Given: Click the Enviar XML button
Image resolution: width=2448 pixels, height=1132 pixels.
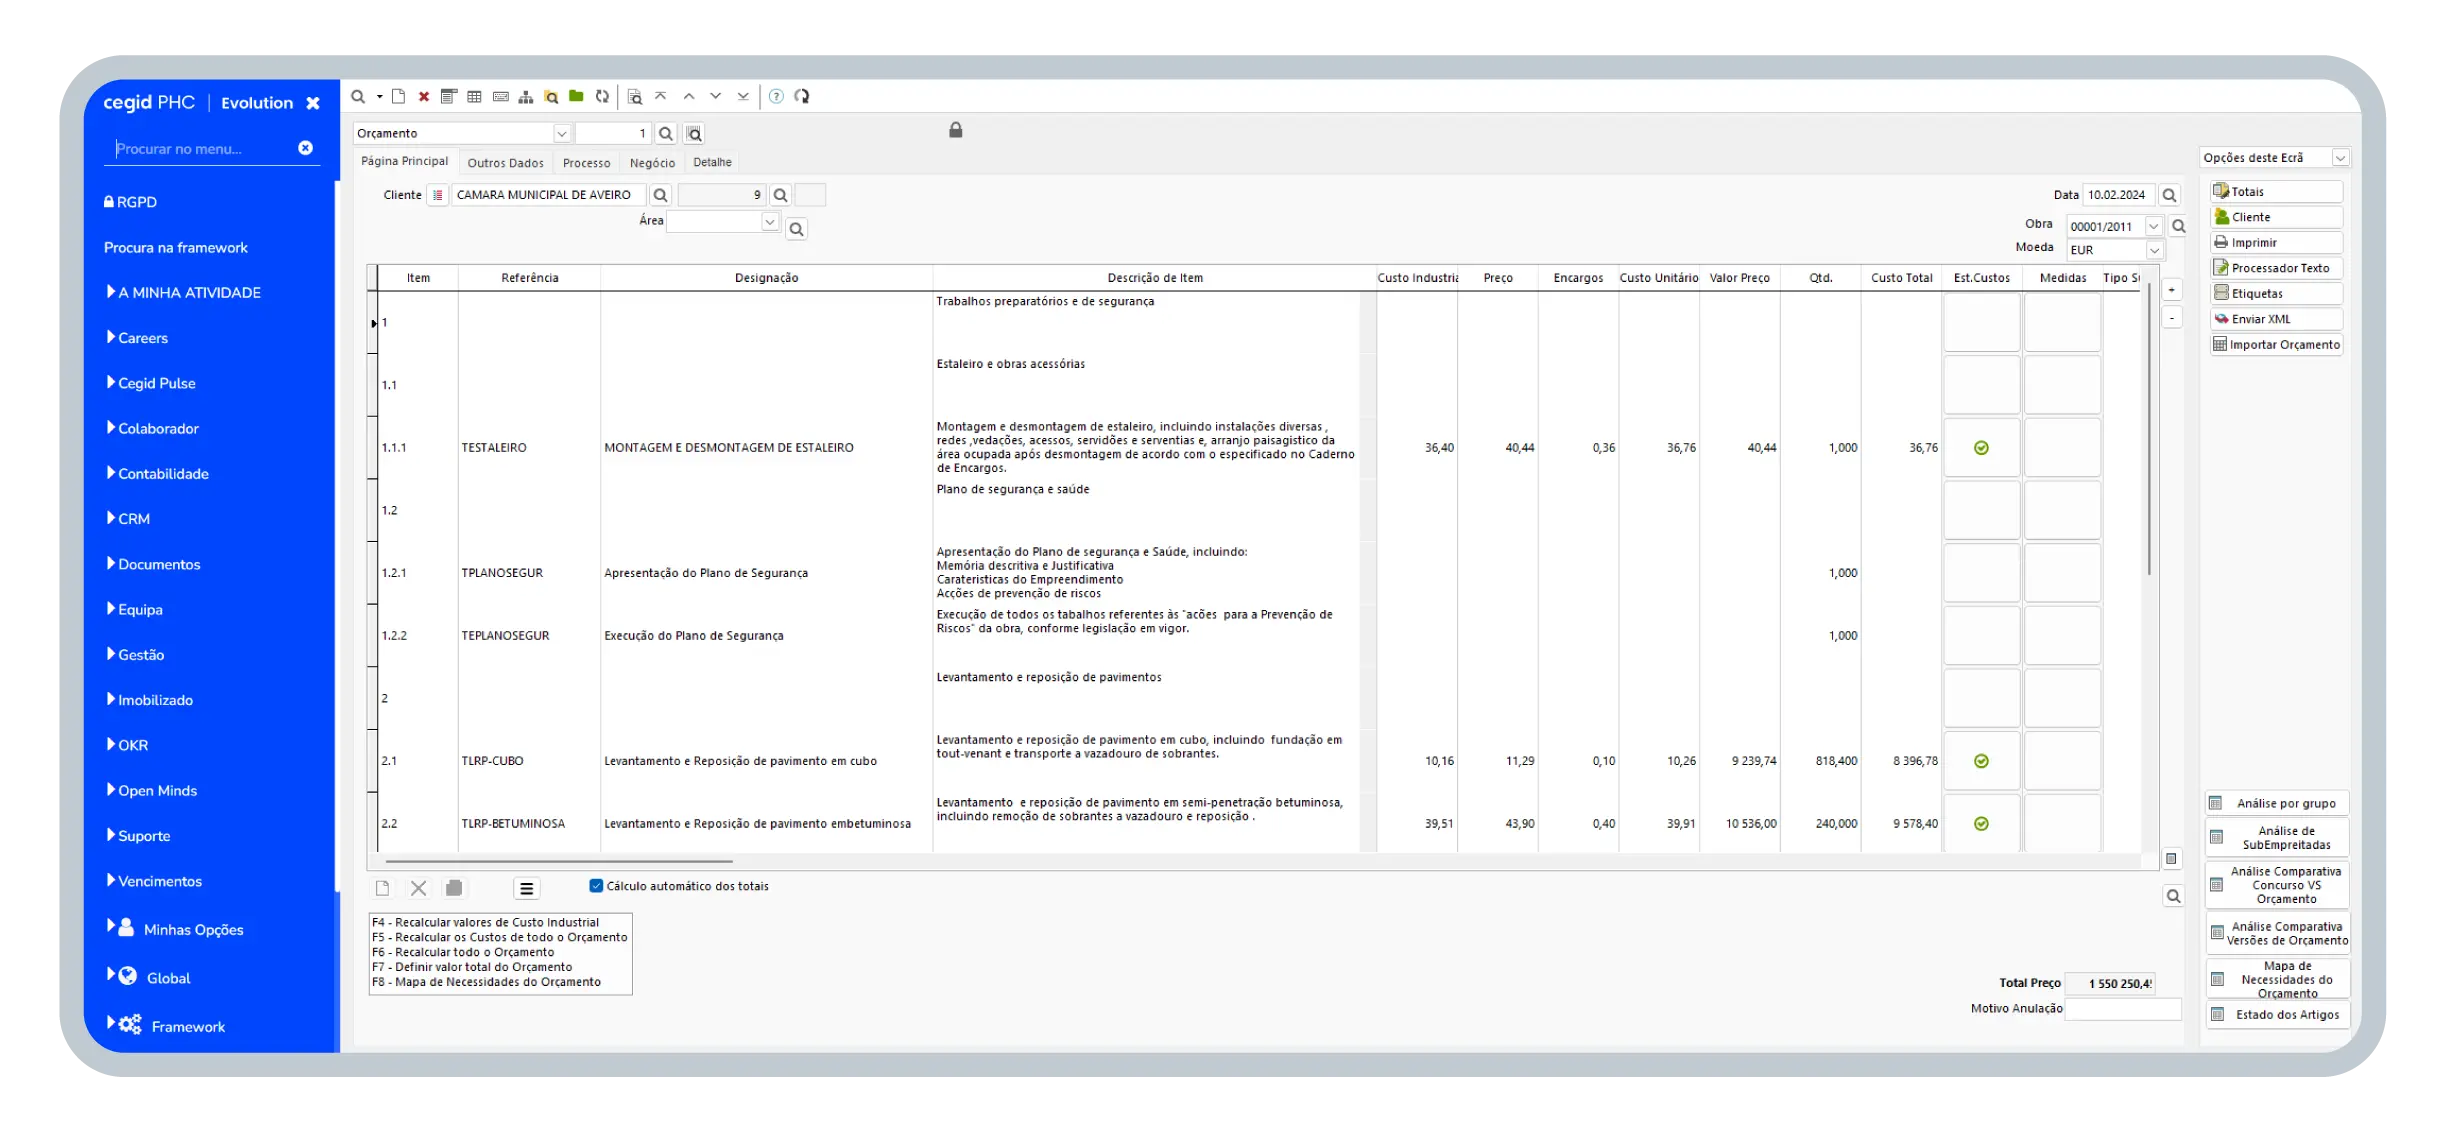Looking at the screenshot, I should (2276, 319).
